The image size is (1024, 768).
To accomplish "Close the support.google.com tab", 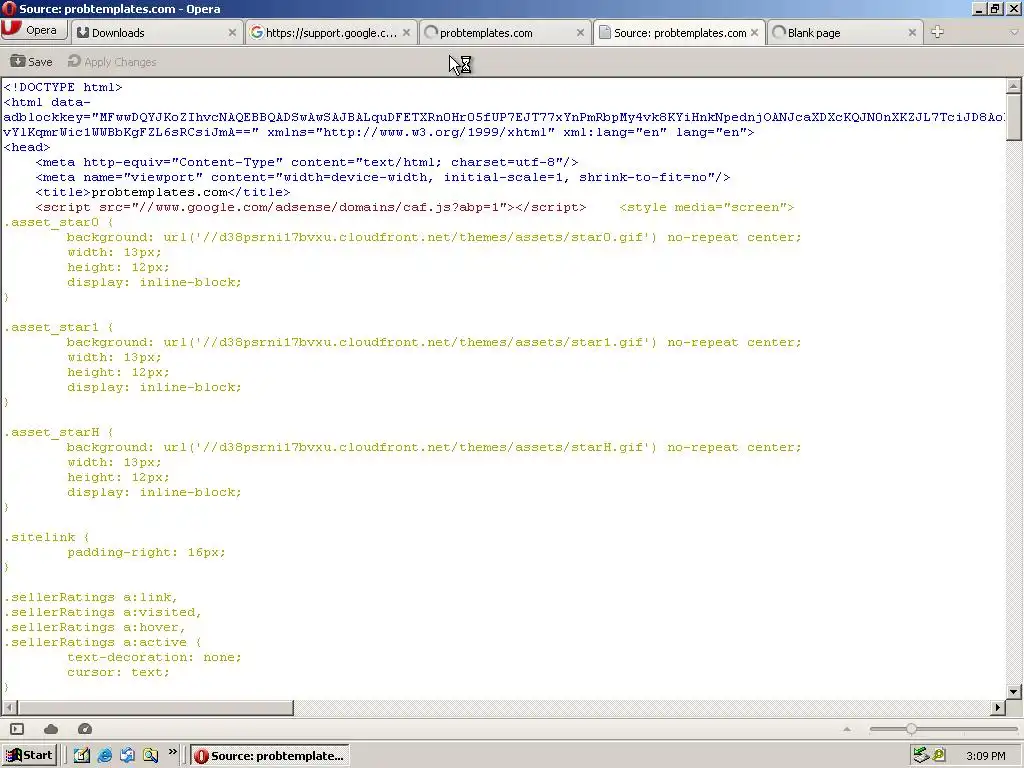I will (x=406, y=33).
